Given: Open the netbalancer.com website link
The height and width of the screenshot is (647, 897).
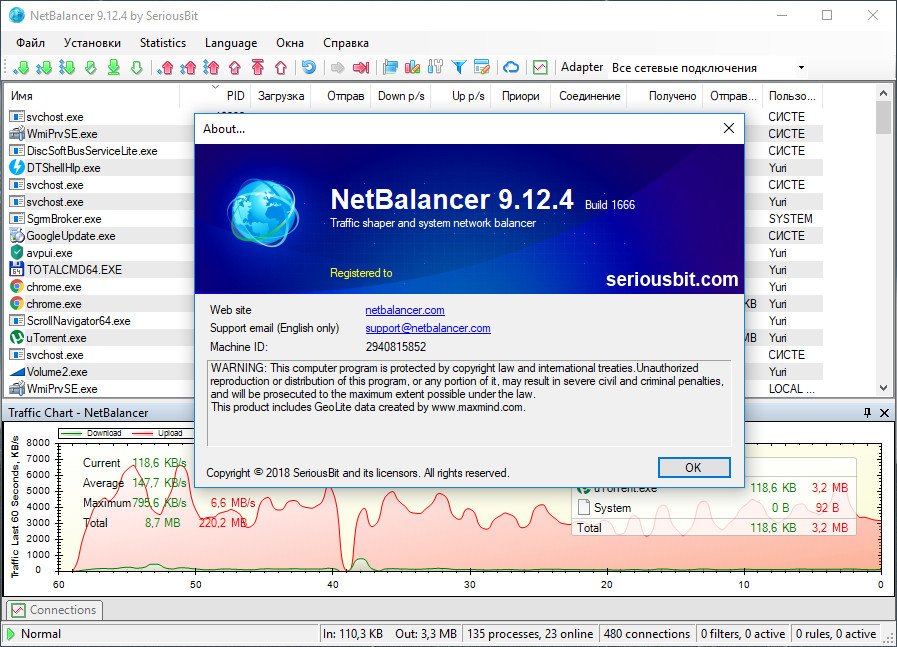Looking at the screenshot, I should click(405, 310).
